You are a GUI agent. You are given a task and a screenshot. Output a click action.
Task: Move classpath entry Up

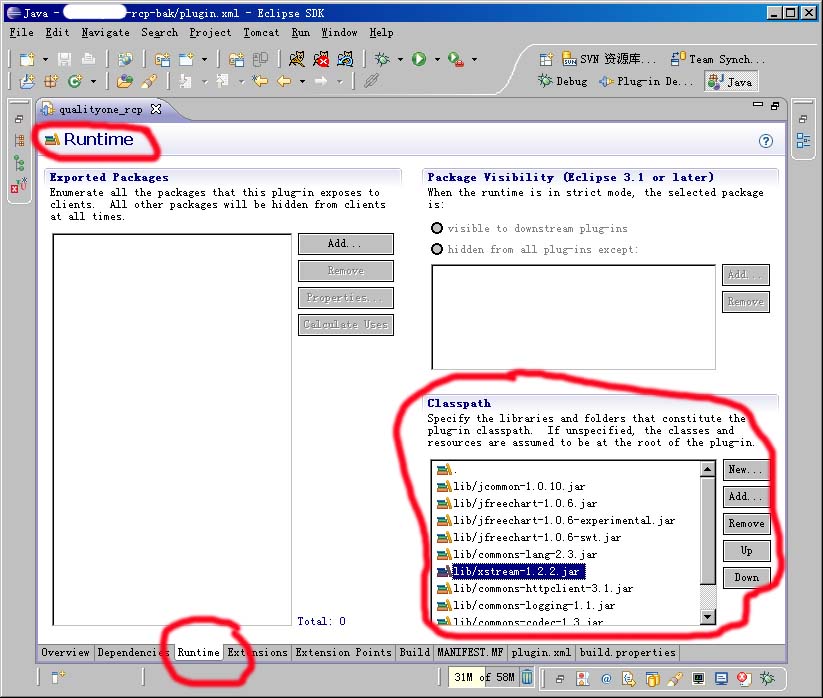click(x=746, y=551)
